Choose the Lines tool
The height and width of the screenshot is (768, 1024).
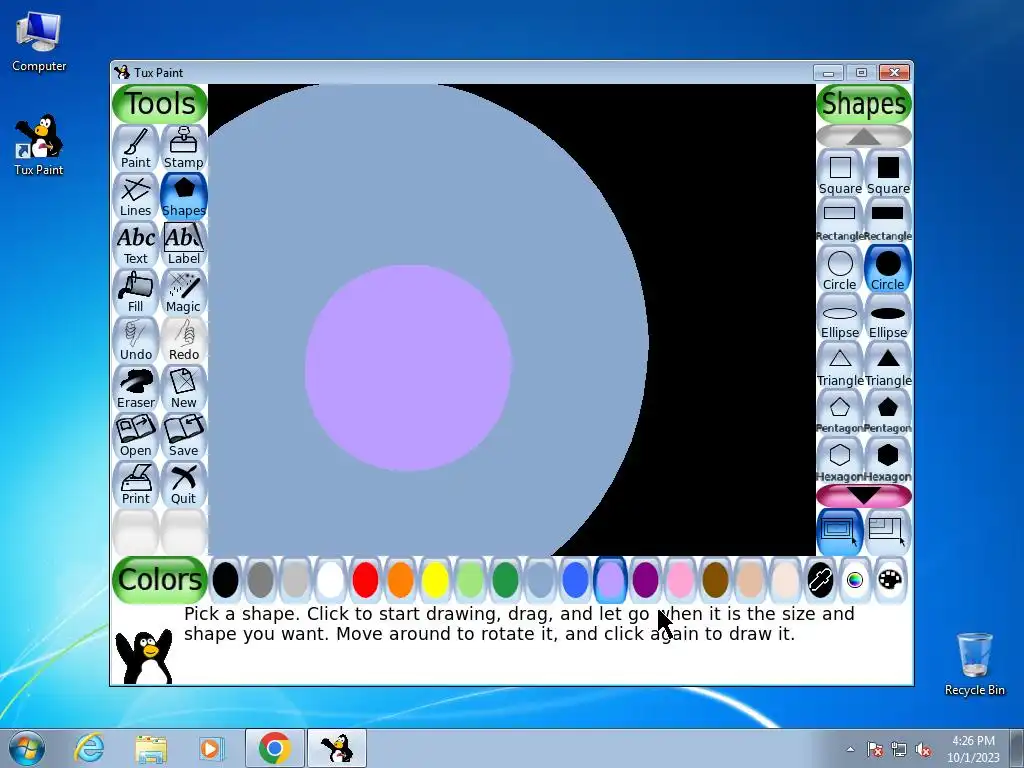[x=136, y=196]
